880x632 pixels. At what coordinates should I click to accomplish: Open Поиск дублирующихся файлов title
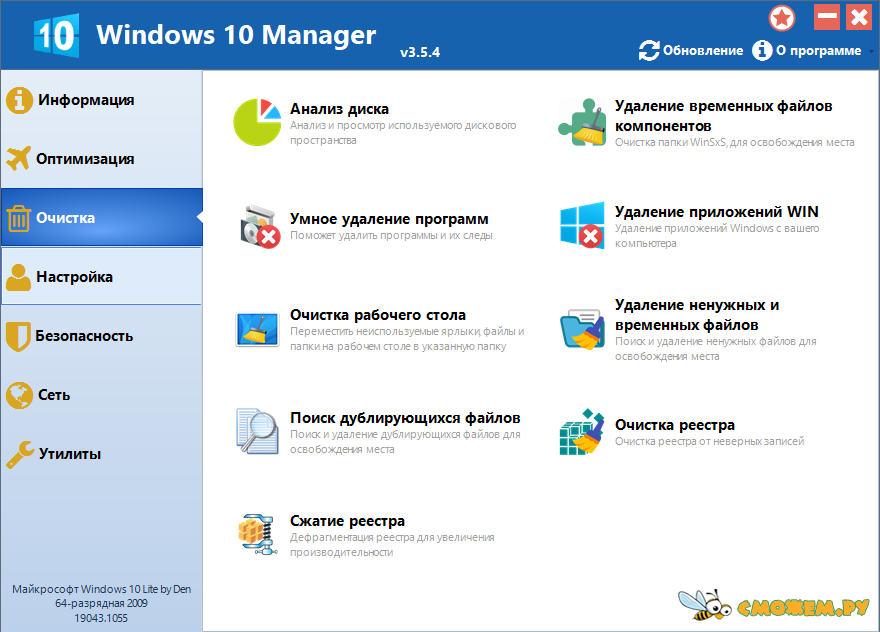(405, 418)
